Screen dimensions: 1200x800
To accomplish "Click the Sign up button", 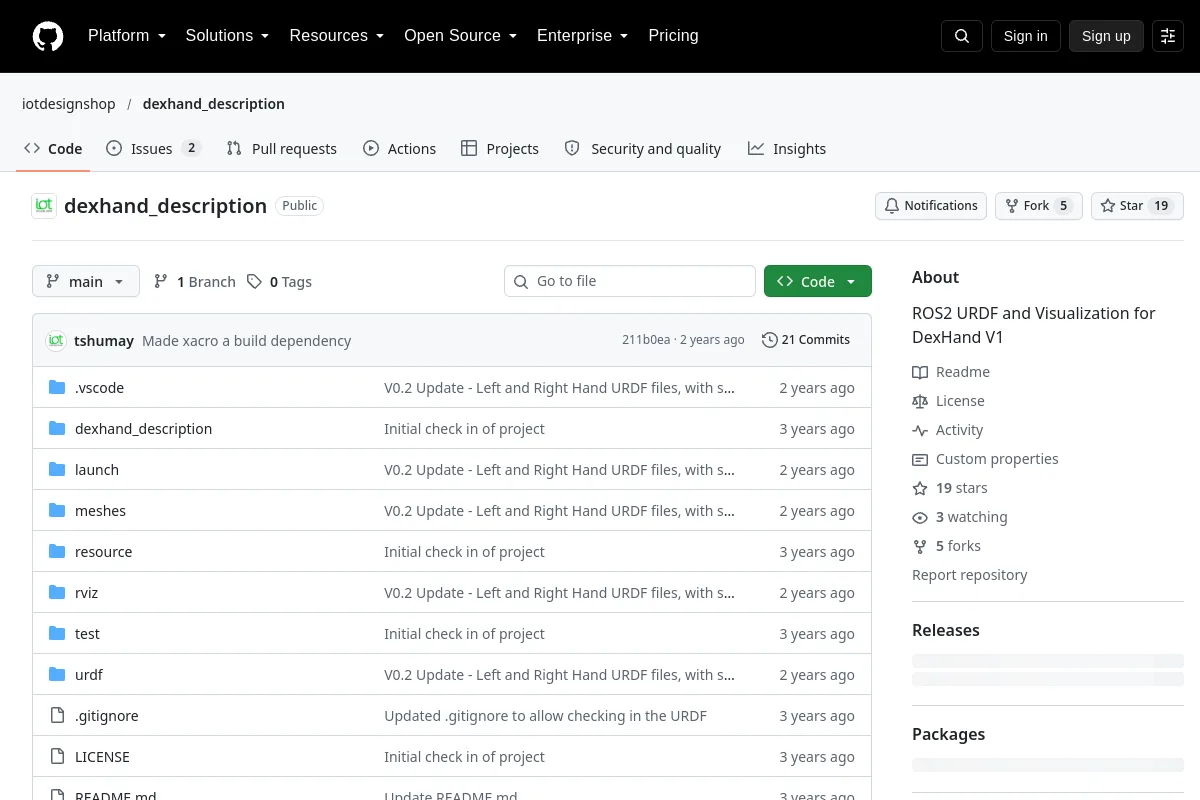I will tap(1106, 36).
